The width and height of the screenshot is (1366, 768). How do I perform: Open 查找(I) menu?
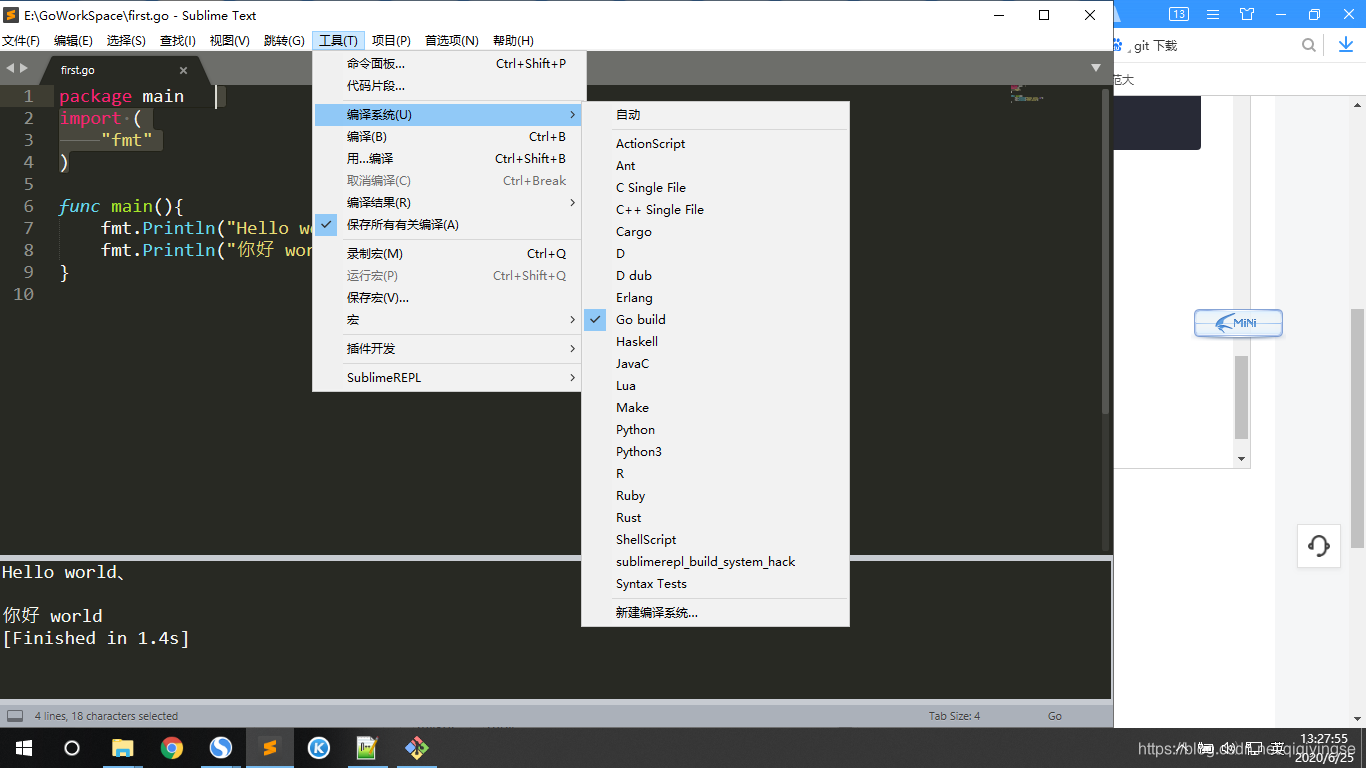178,41
